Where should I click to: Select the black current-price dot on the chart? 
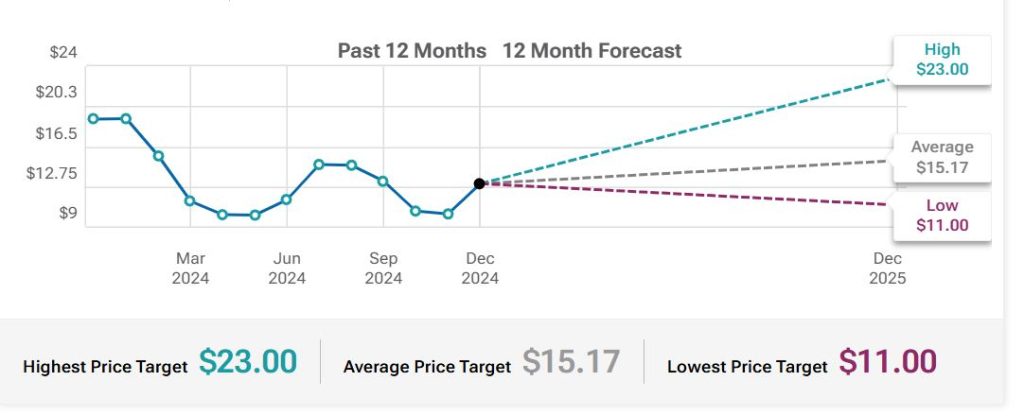(480, 183)
